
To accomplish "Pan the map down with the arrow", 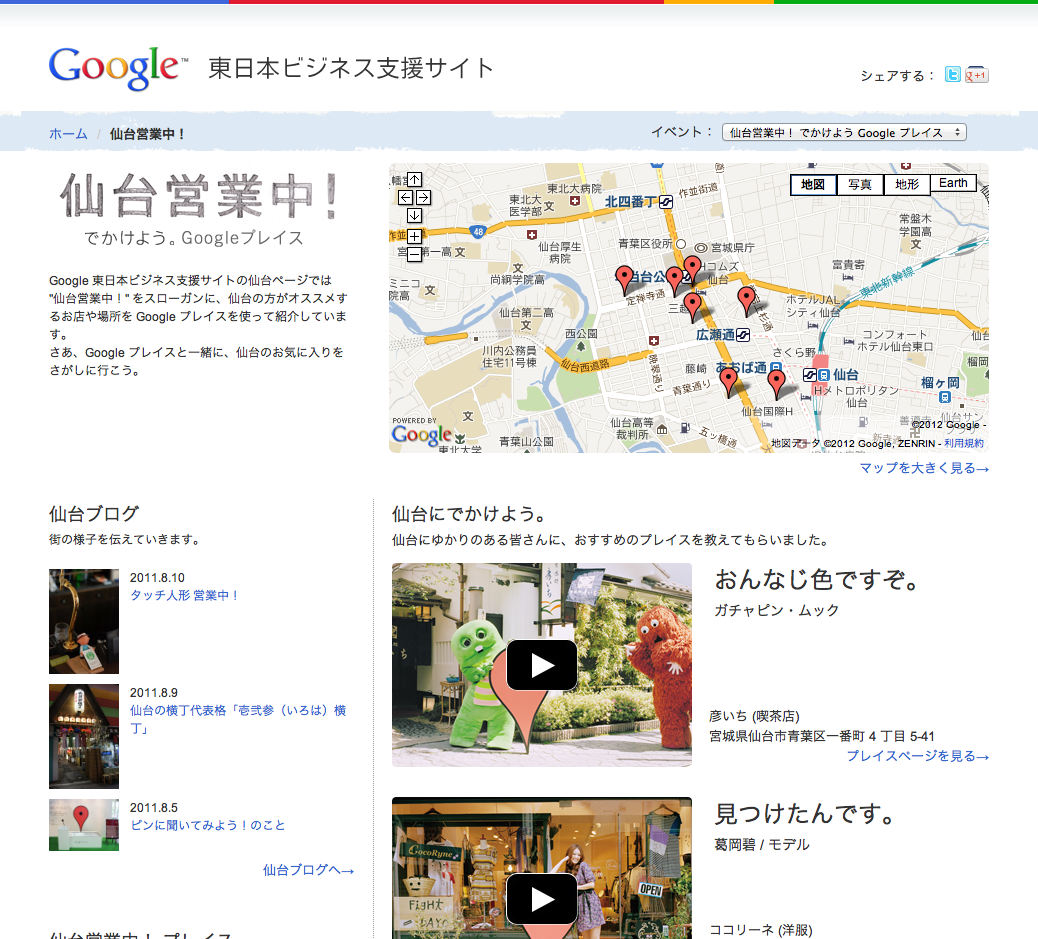I will [x=414, y=215].
